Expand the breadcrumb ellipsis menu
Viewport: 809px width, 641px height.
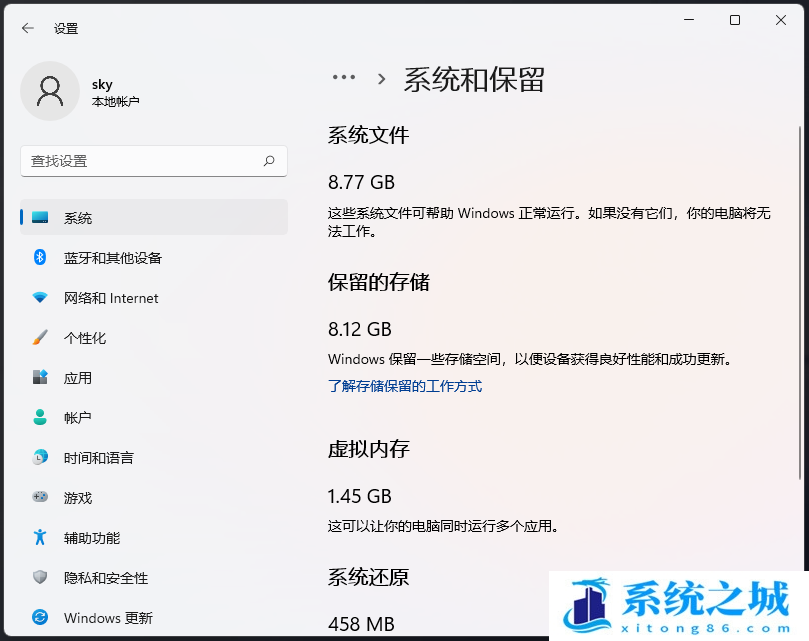point(343,78)
